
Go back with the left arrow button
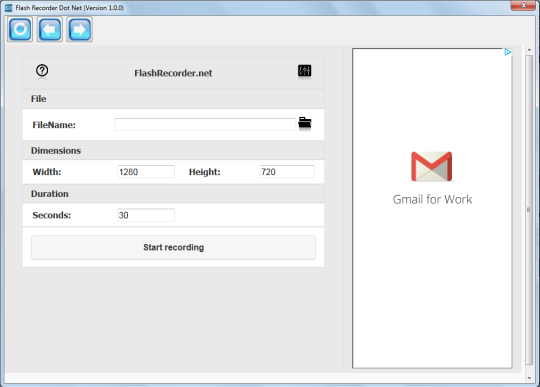pyautogui.click(x=50, y=30)
